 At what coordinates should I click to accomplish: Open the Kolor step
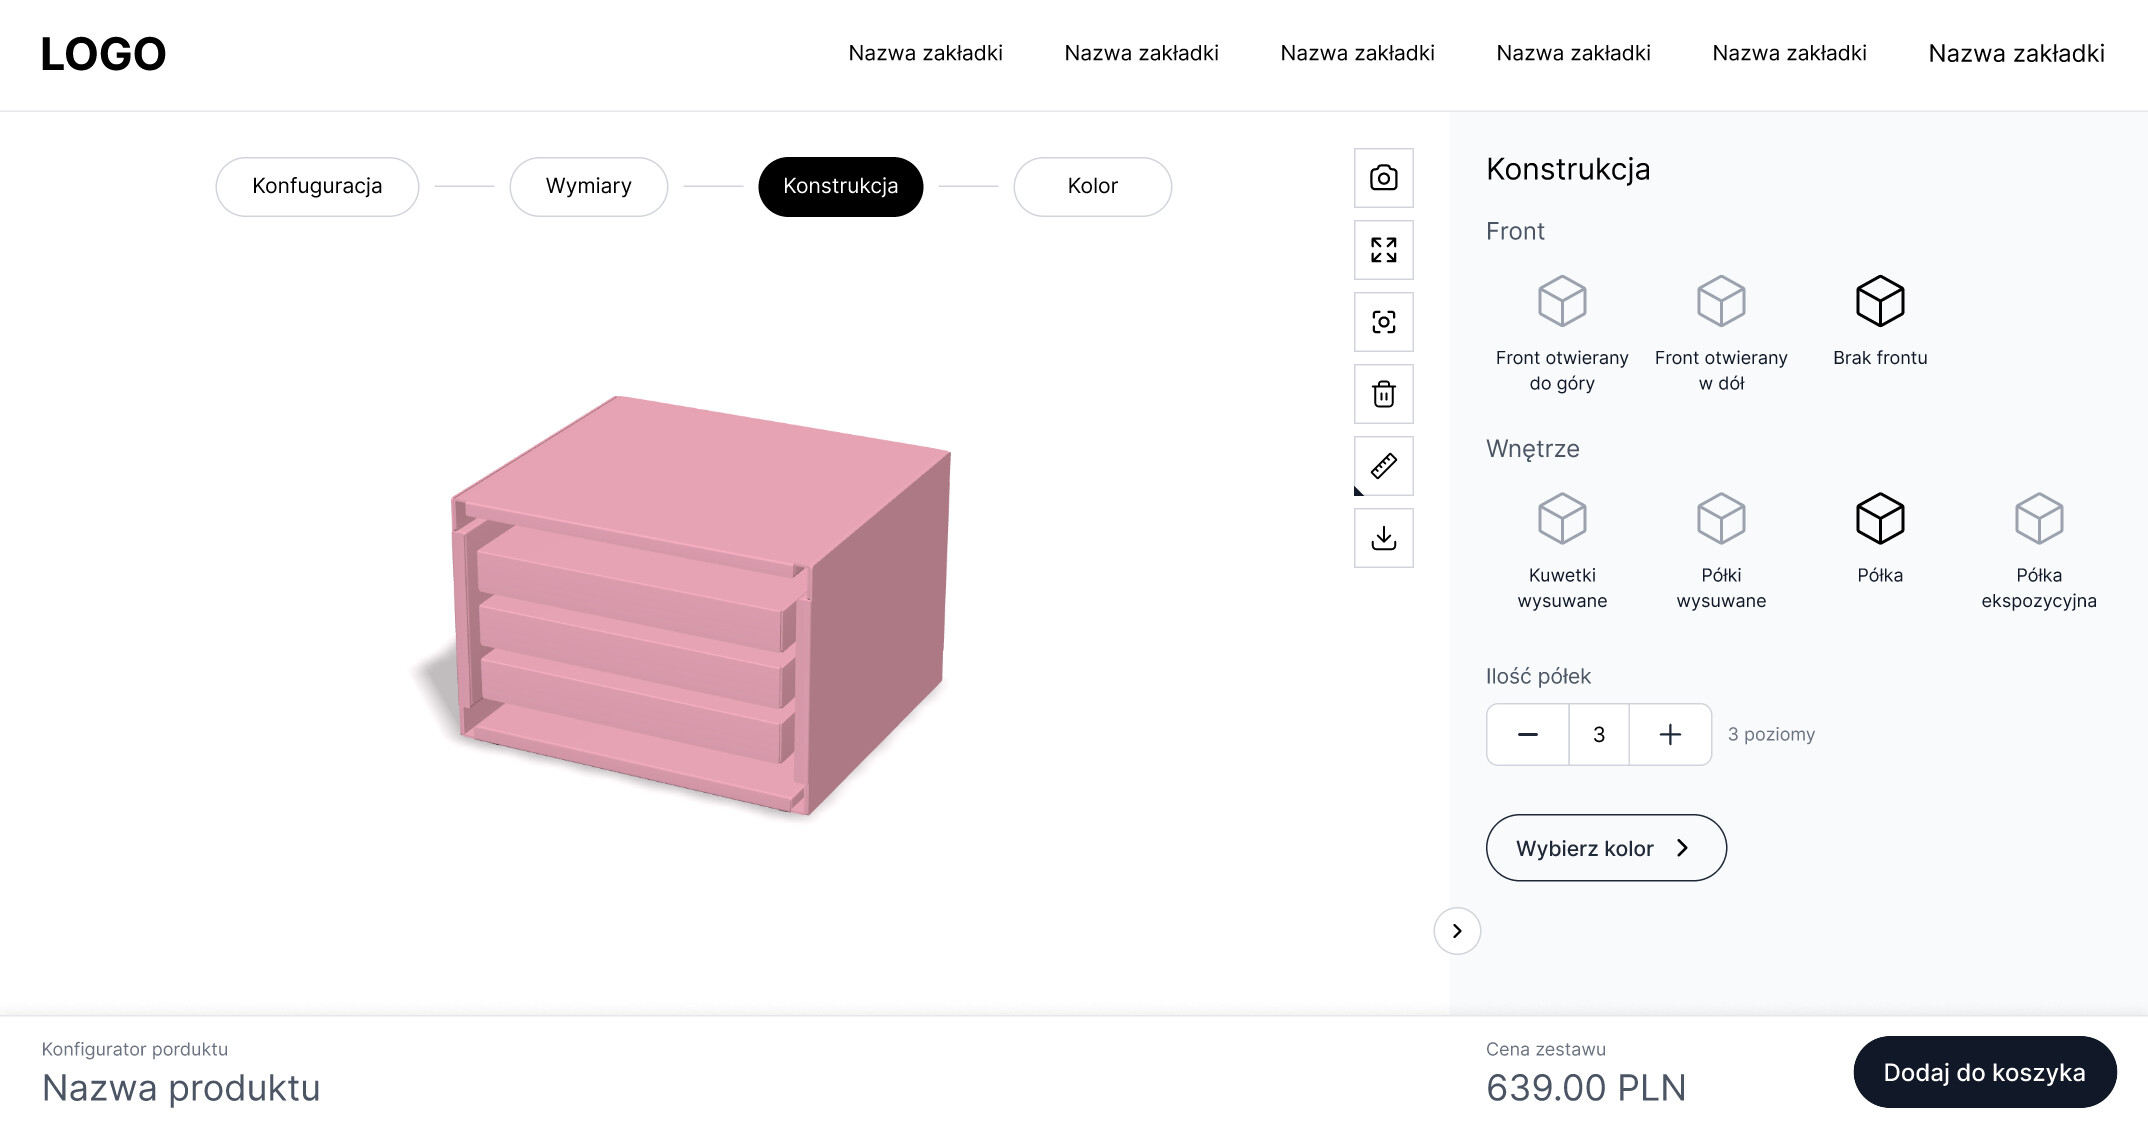pos(1092,186)
